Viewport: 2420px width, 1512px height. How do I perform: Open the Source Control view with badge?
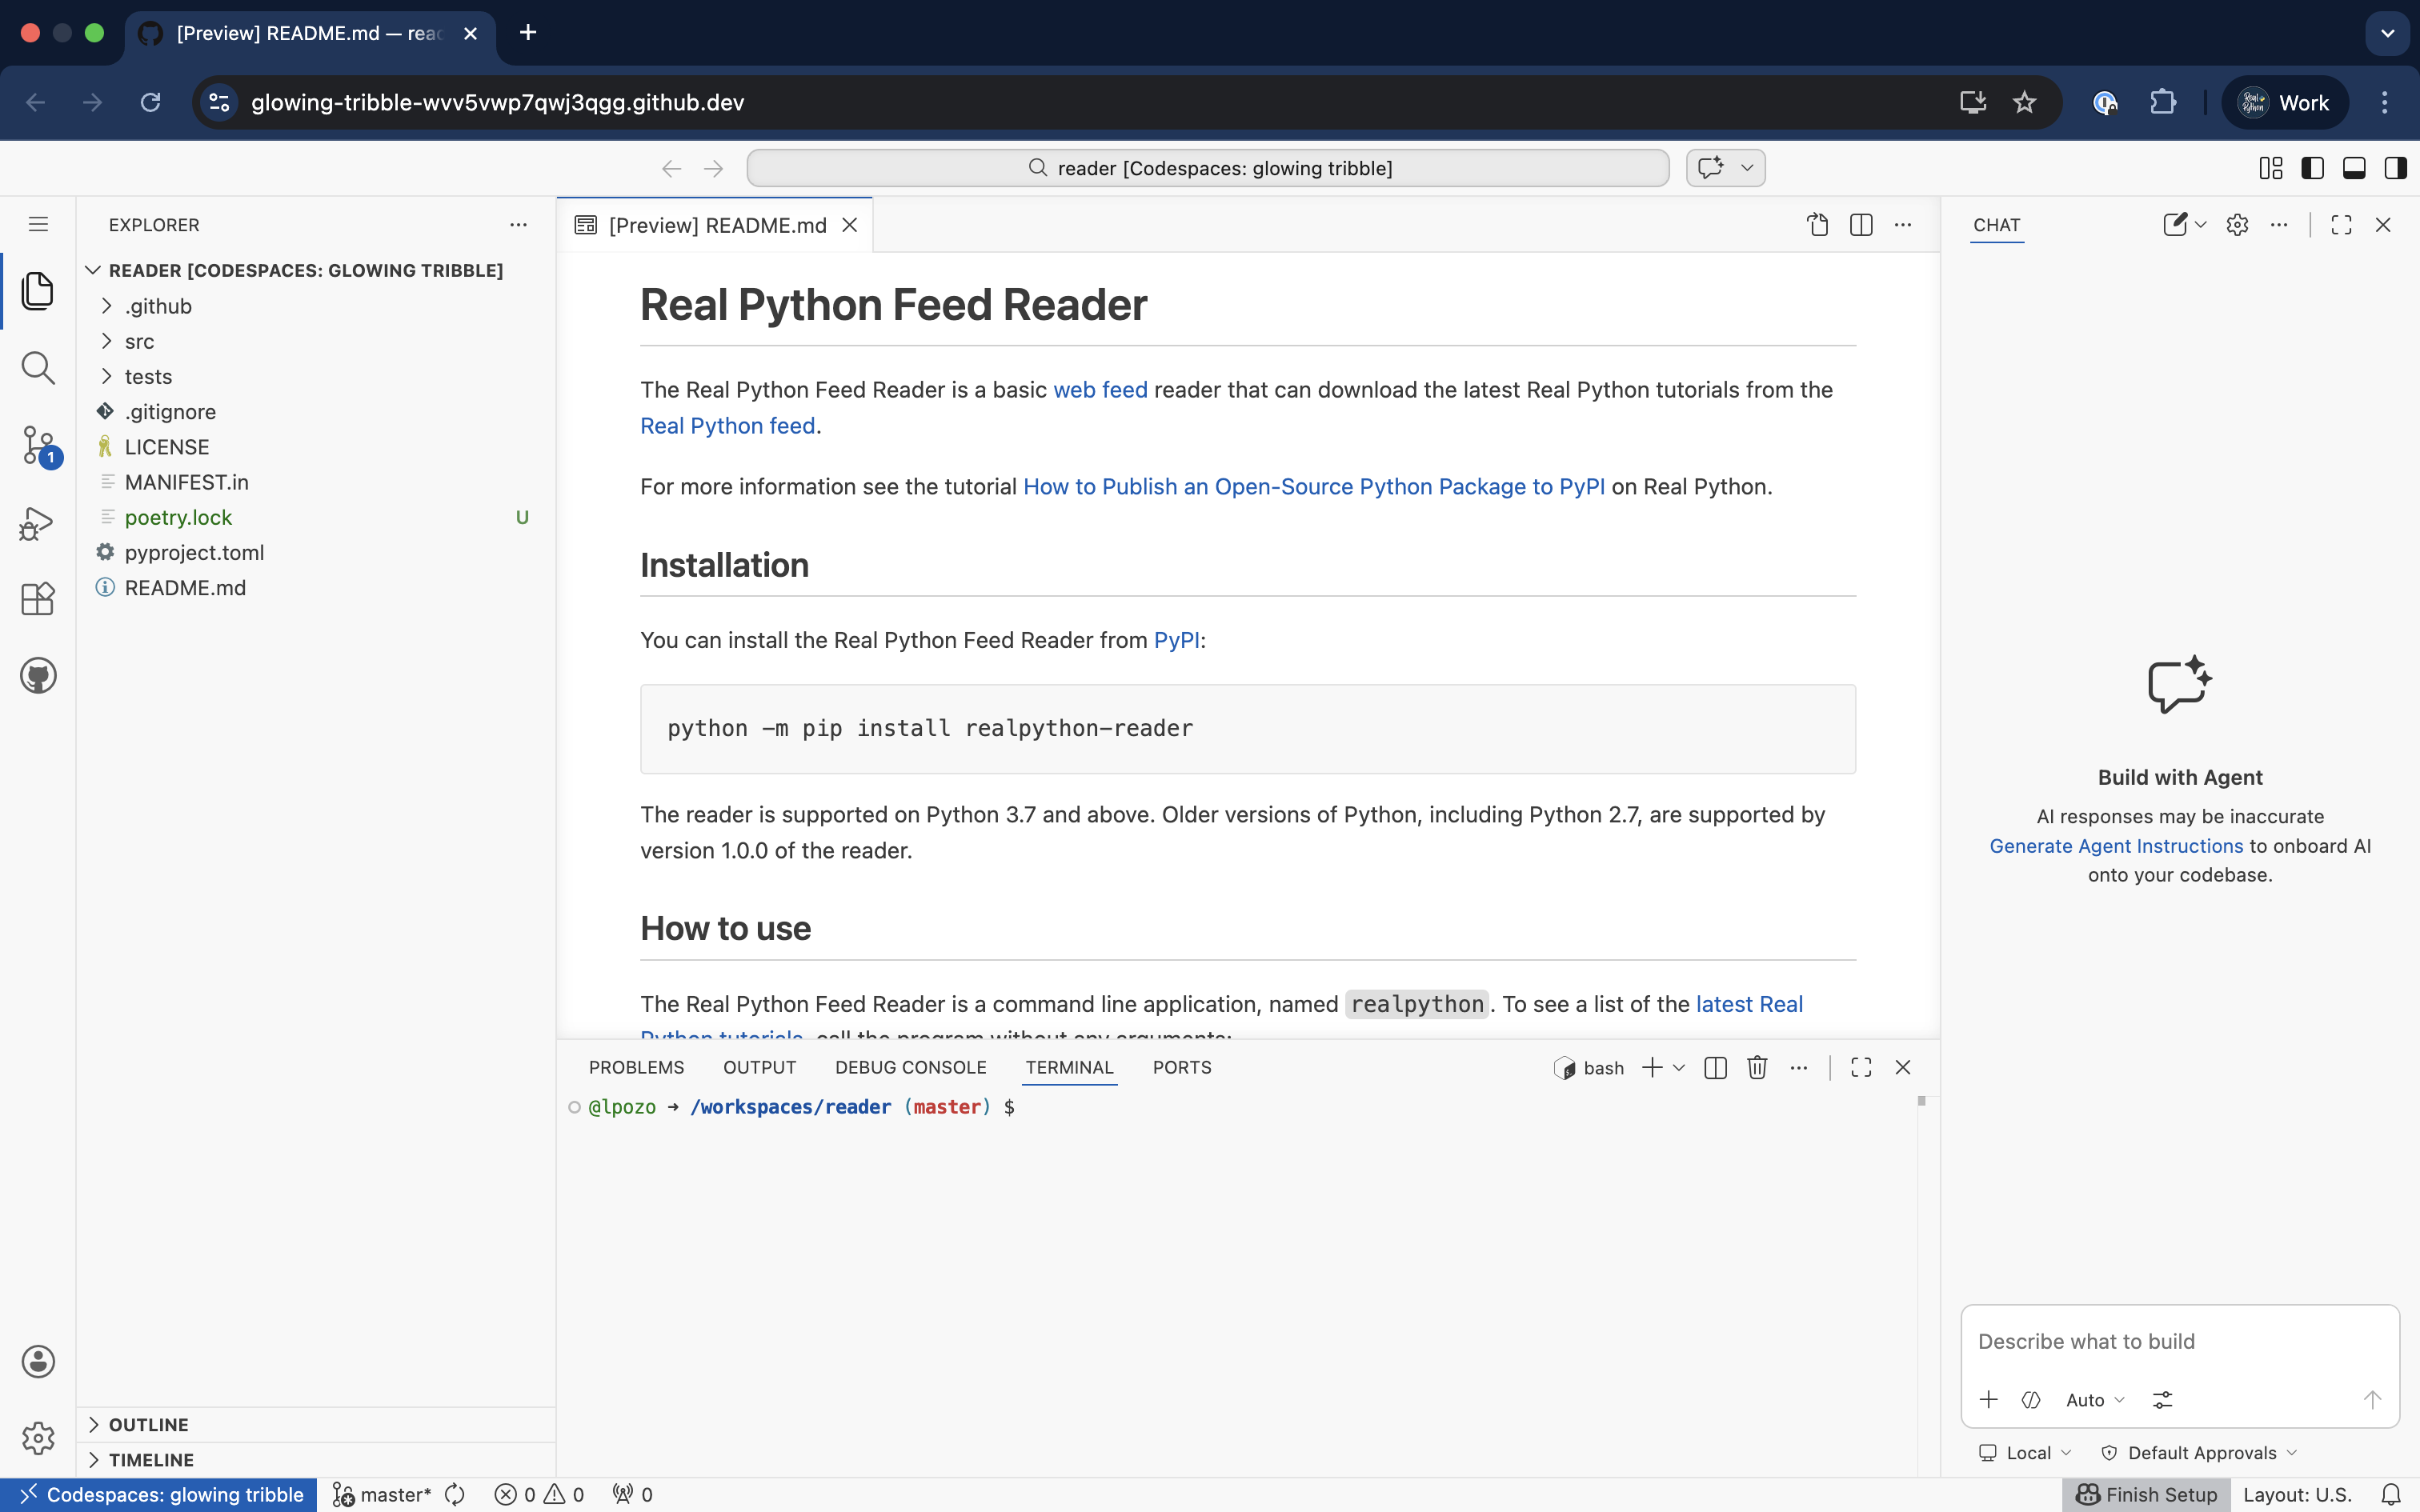pyautogui.click(x=40, y=446)
